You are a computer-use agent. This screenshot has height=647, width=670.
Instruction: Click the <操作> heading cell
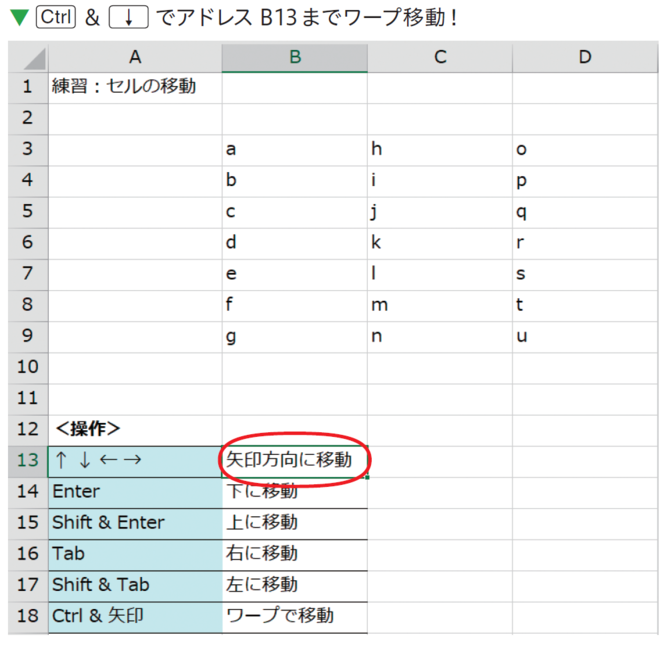[135, 430]
